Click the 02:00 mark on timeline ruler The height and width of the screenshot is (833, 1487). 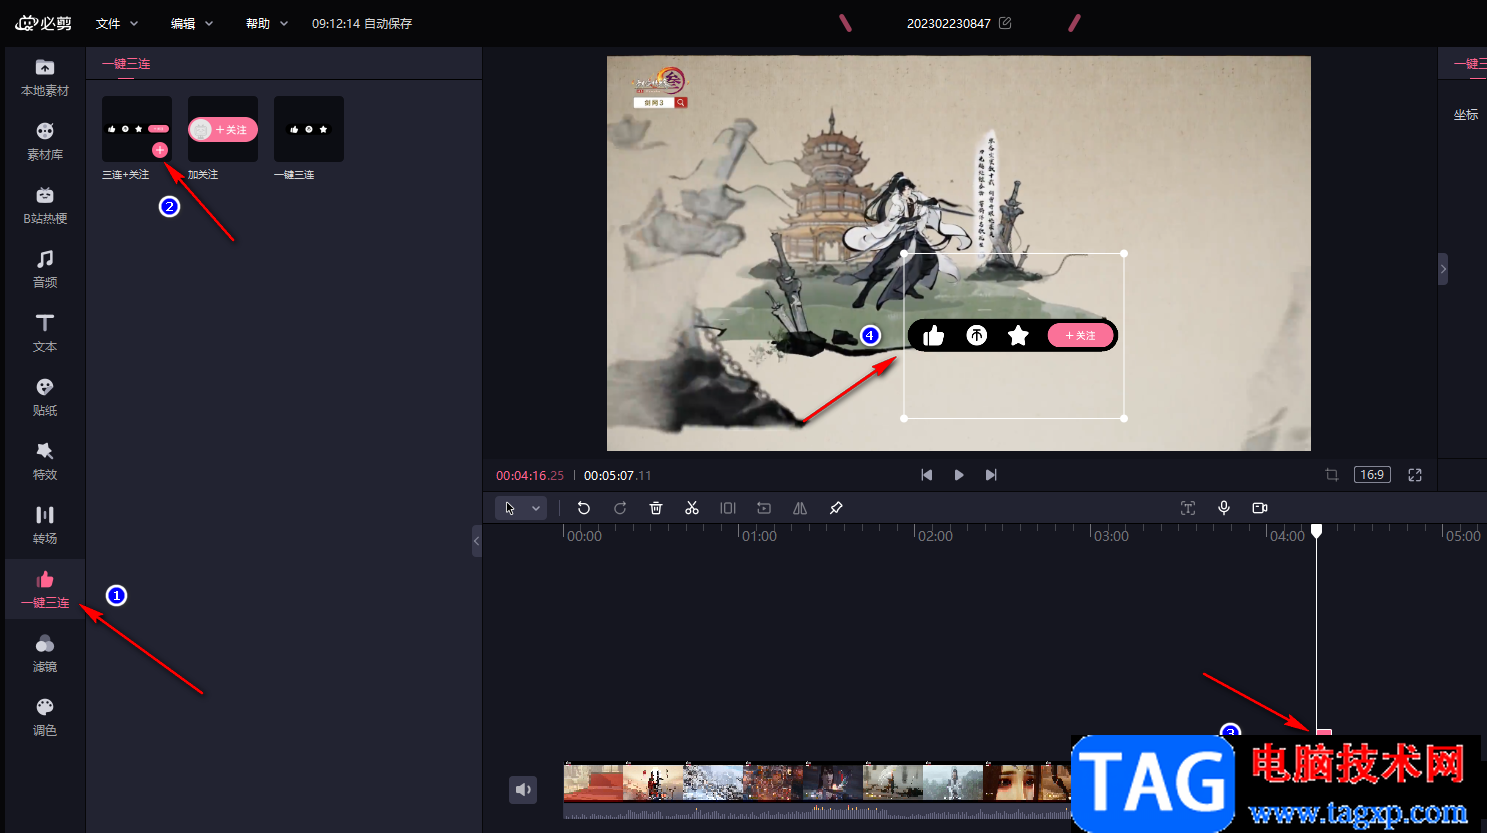coord(935,536)
